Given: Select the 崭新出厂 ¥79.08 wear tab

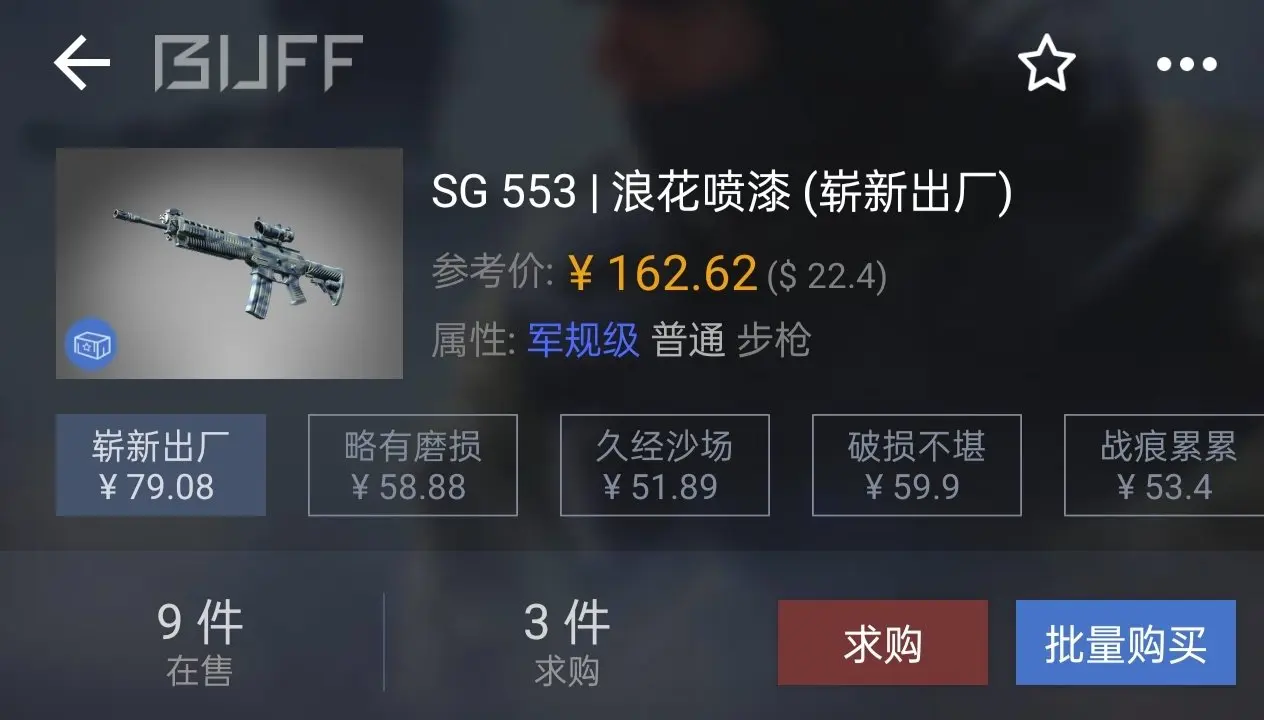Looking at the screenshot, I should click(x=161, y=465).
